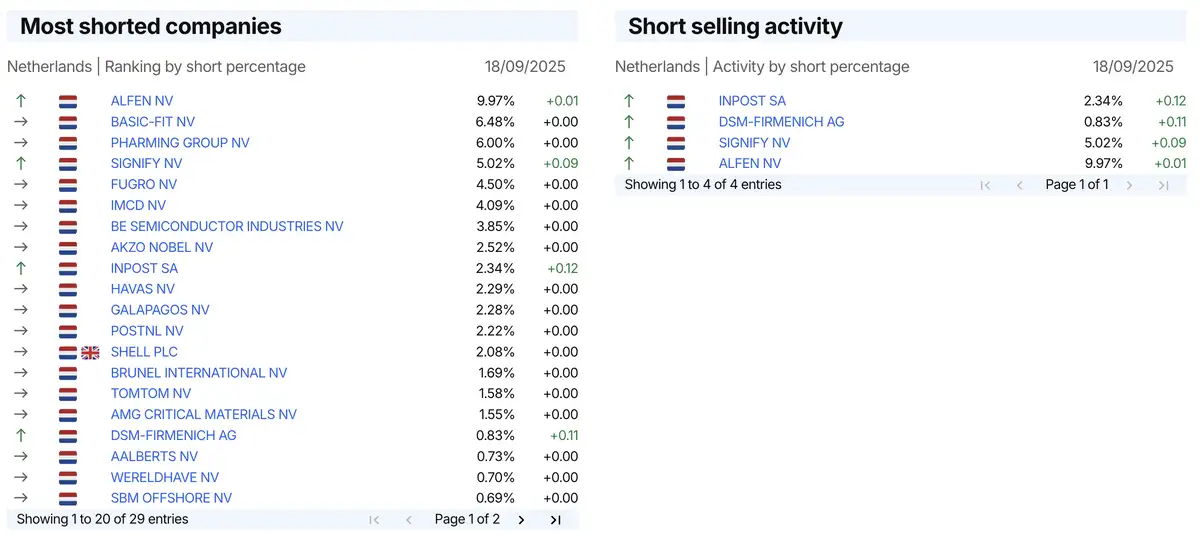This screenshot has height=537, width=1200.
Task: Click the 'Netherlands | Ranking by short percentage' subtitle
Action: point(156,67)
